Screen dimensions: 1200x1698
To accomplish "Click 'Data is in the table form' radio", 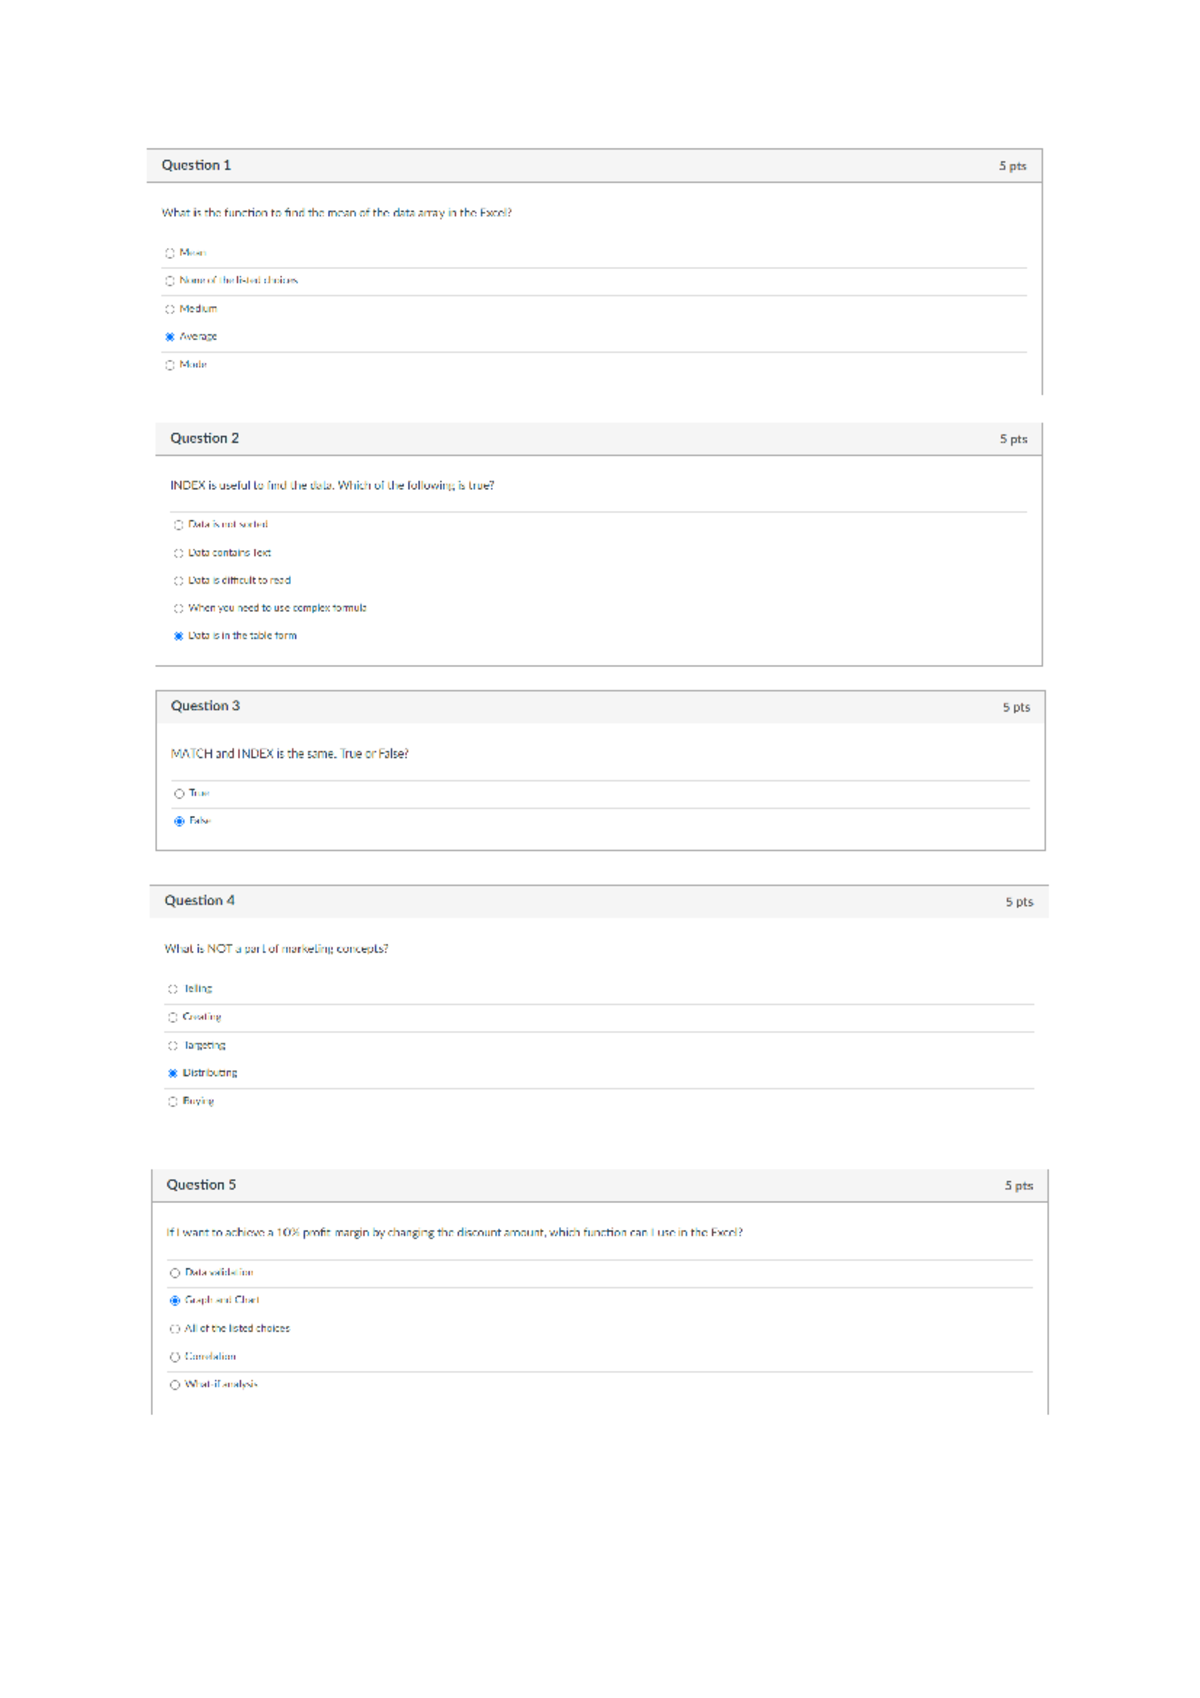I will pyautogui.click(x=179, y=636).
